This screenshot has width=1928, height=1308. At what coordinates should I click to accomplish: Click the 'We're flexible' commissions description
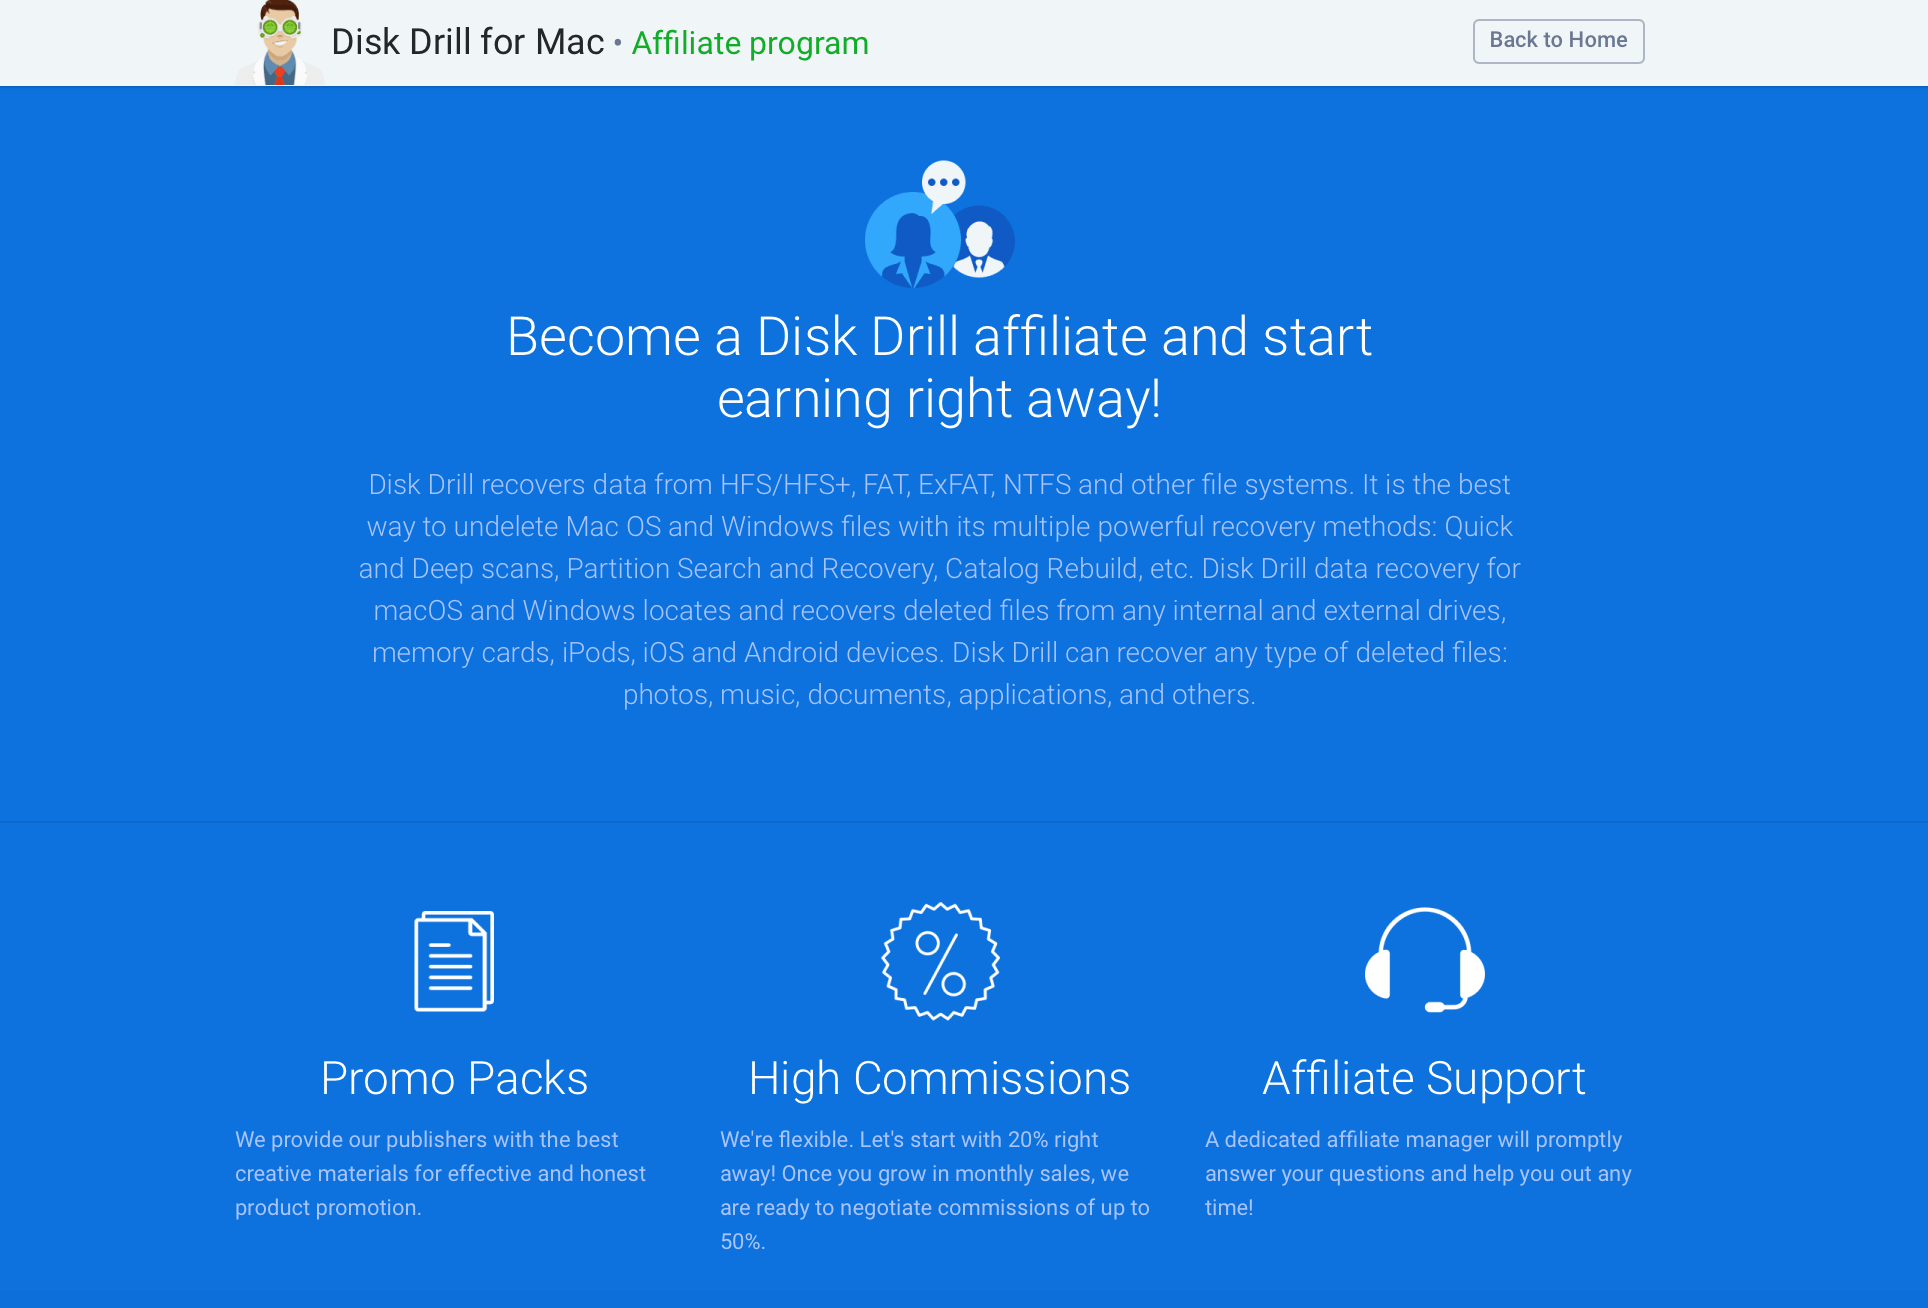[935, 1190]
